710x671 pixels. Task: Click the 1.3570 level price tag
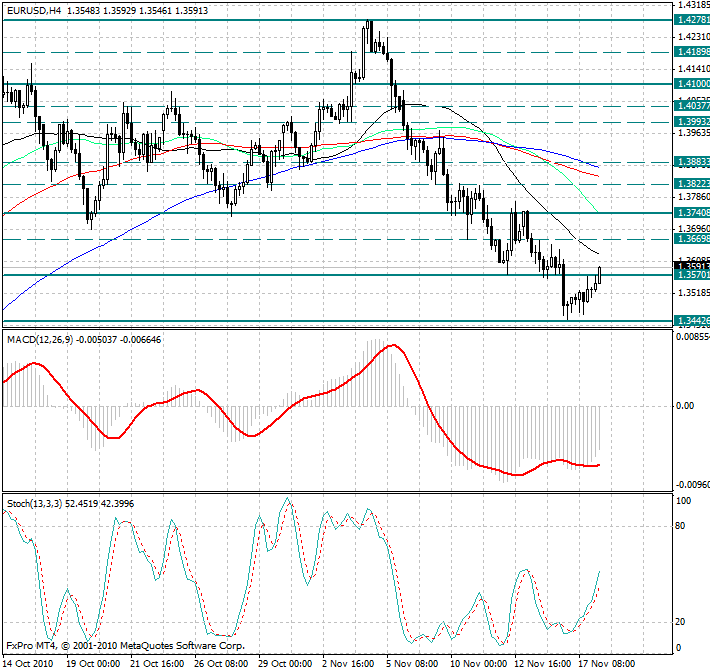691,275
